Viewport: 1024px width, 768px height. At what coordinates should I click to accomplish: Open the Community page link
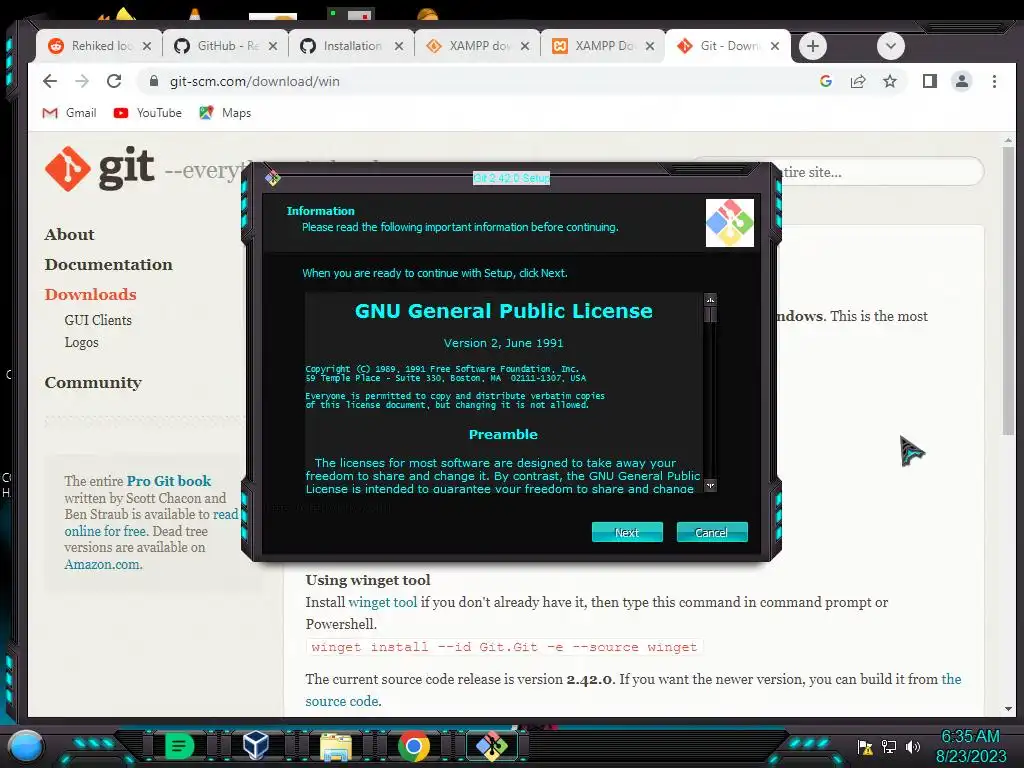[x=93, y=383]
